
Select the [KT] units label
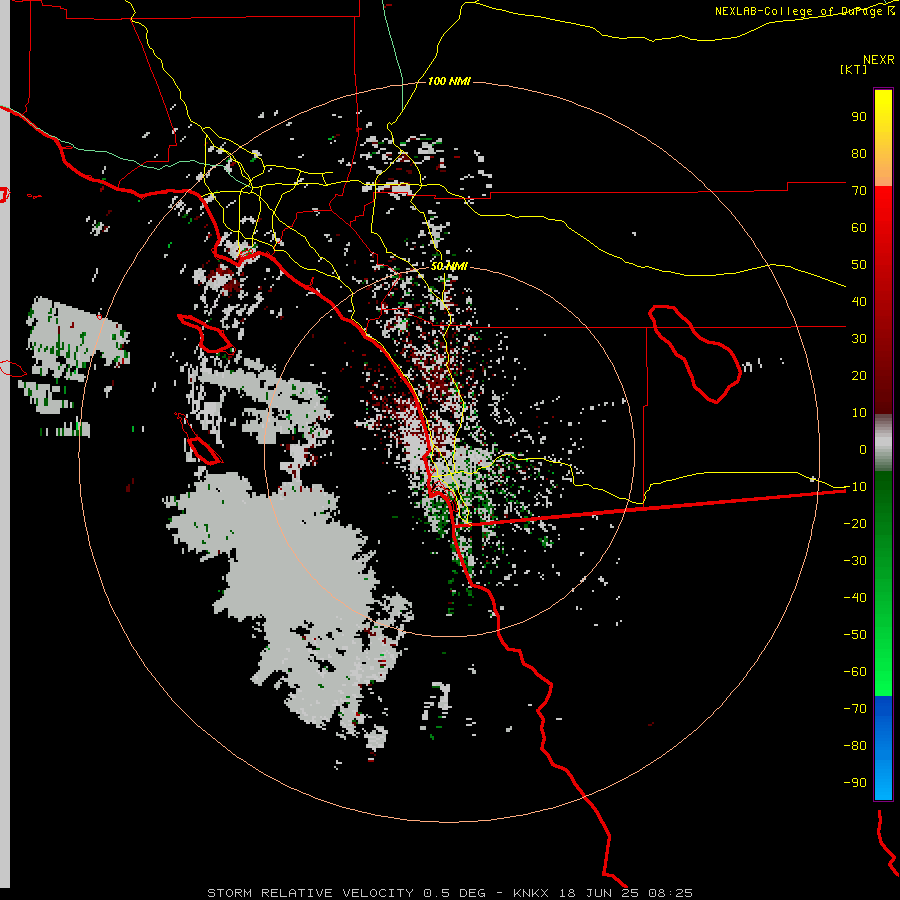click(x=853, y=69)
